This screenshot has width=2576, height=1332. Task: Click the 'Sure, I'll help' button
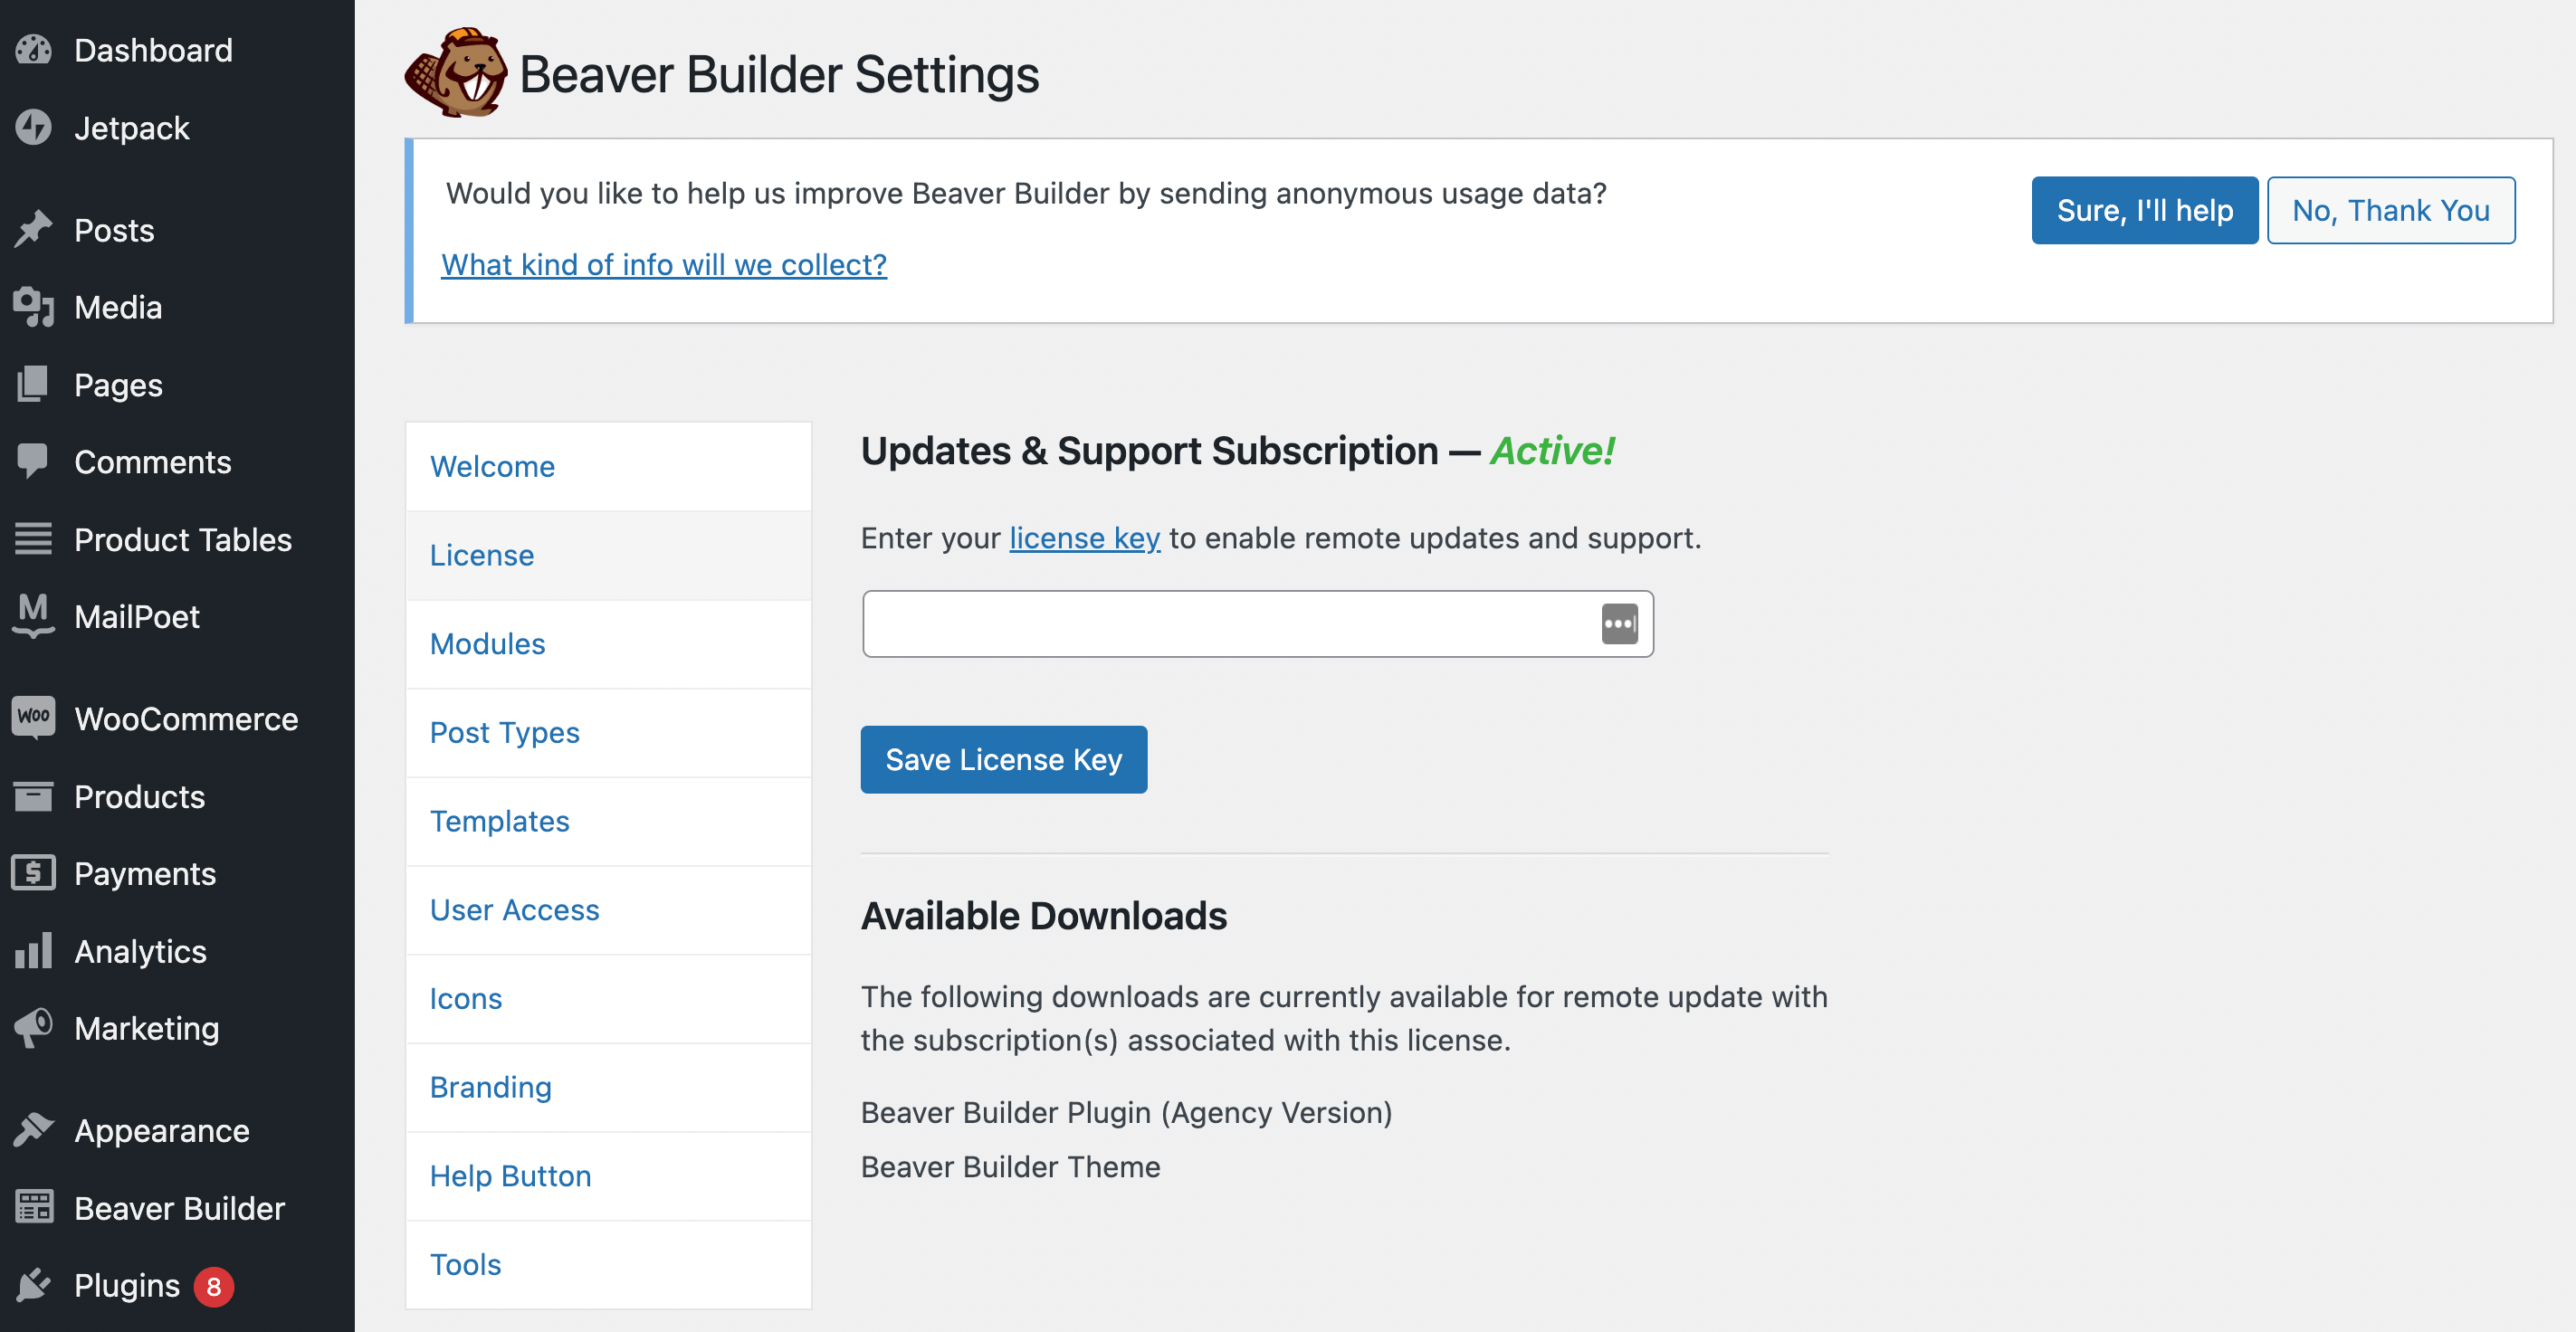pos(2144,211)
